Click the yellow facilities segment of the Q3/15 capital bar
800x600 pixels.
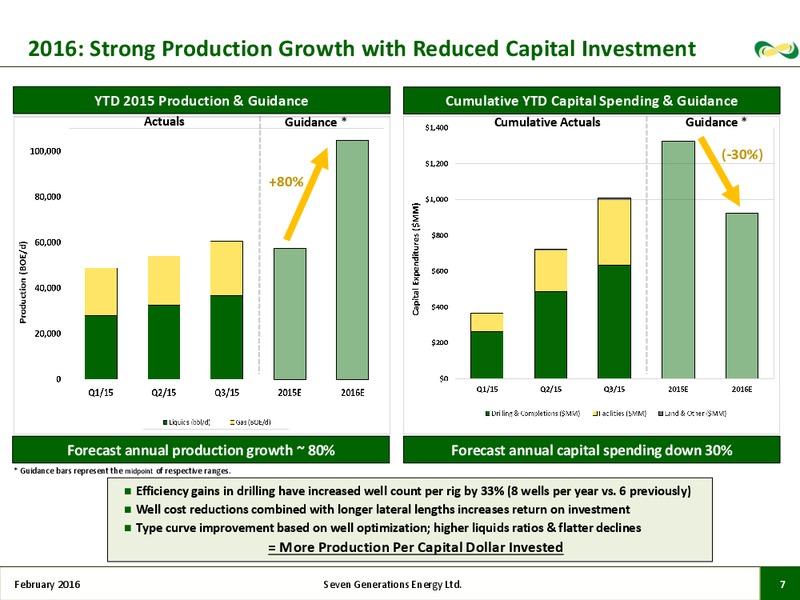(x=614, y=232)
